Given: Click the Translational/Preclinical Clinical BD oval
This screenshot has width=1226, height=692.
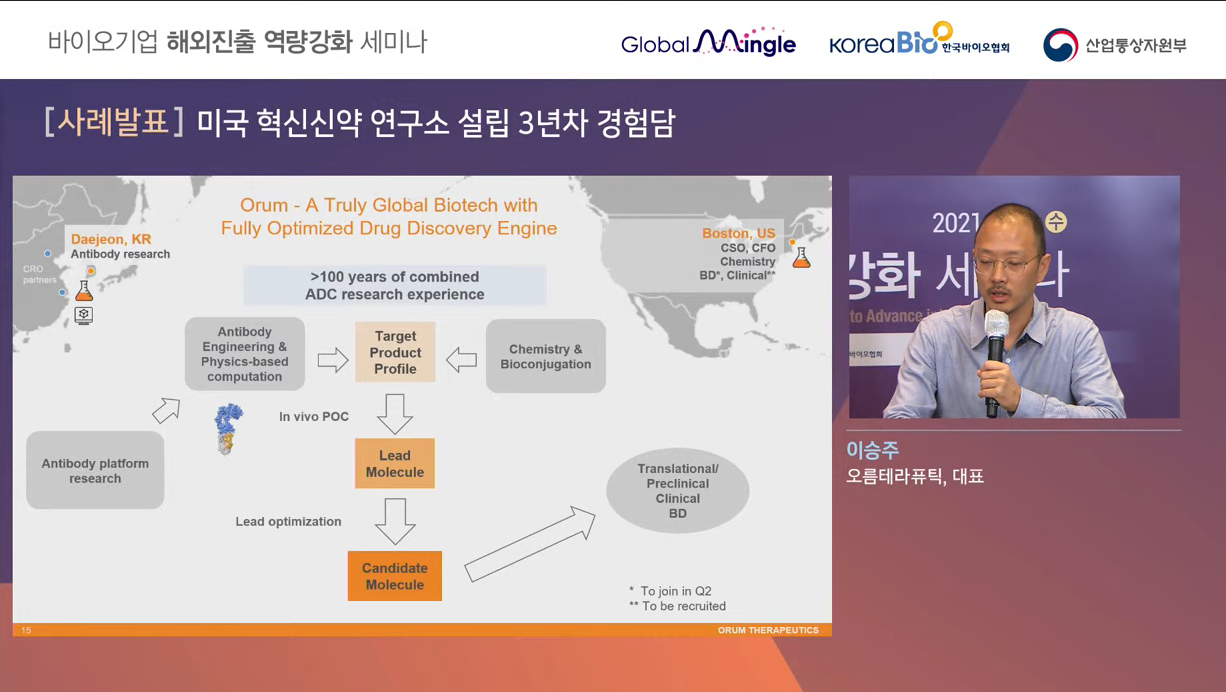Looking at the screenshot, I should coord(678,491).
